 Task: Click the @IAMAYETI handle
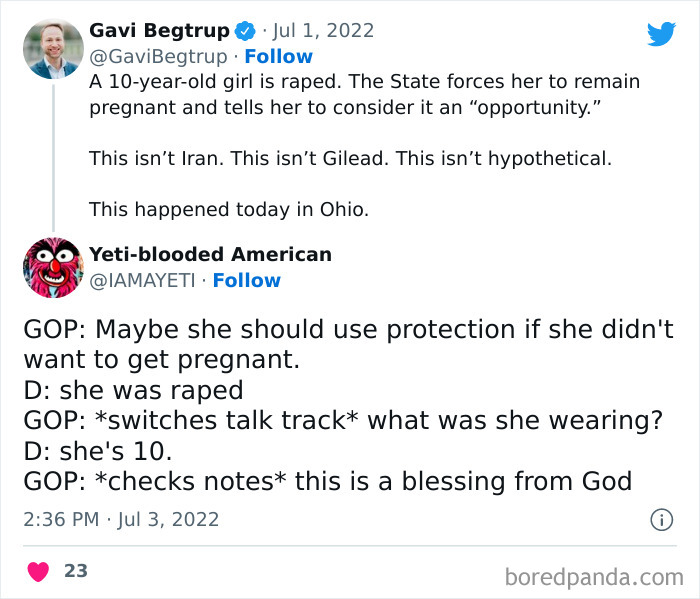tap(142, 280)
